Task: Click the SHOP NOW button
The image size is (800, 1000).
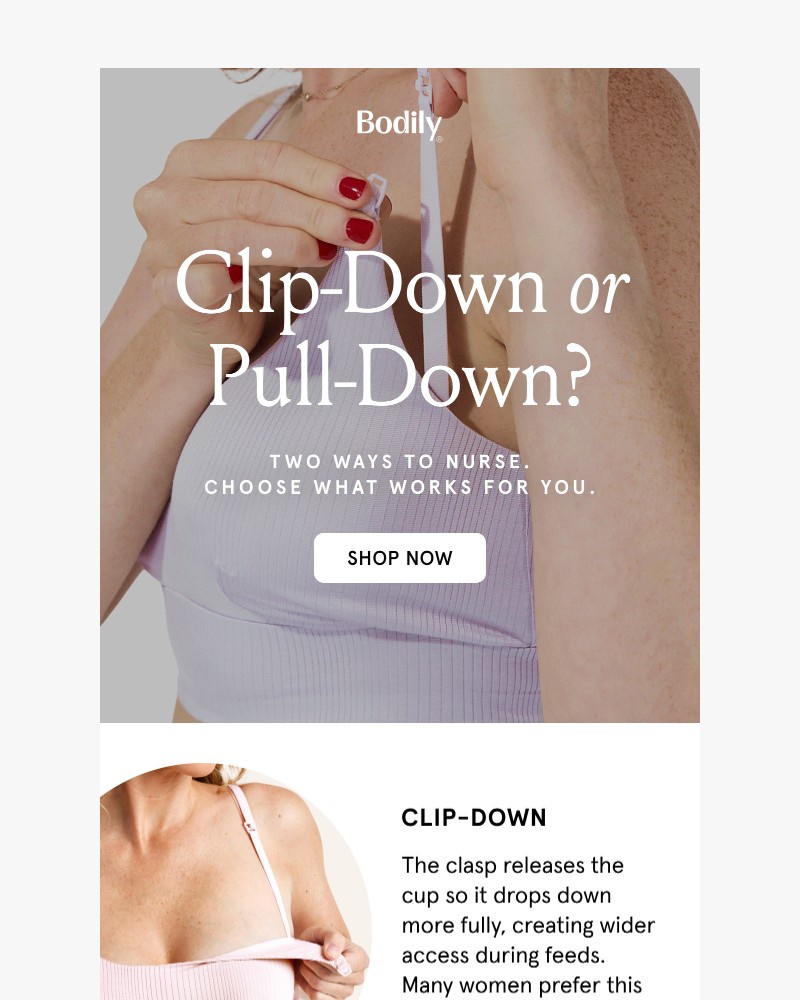Action: [x=400, y=558]
